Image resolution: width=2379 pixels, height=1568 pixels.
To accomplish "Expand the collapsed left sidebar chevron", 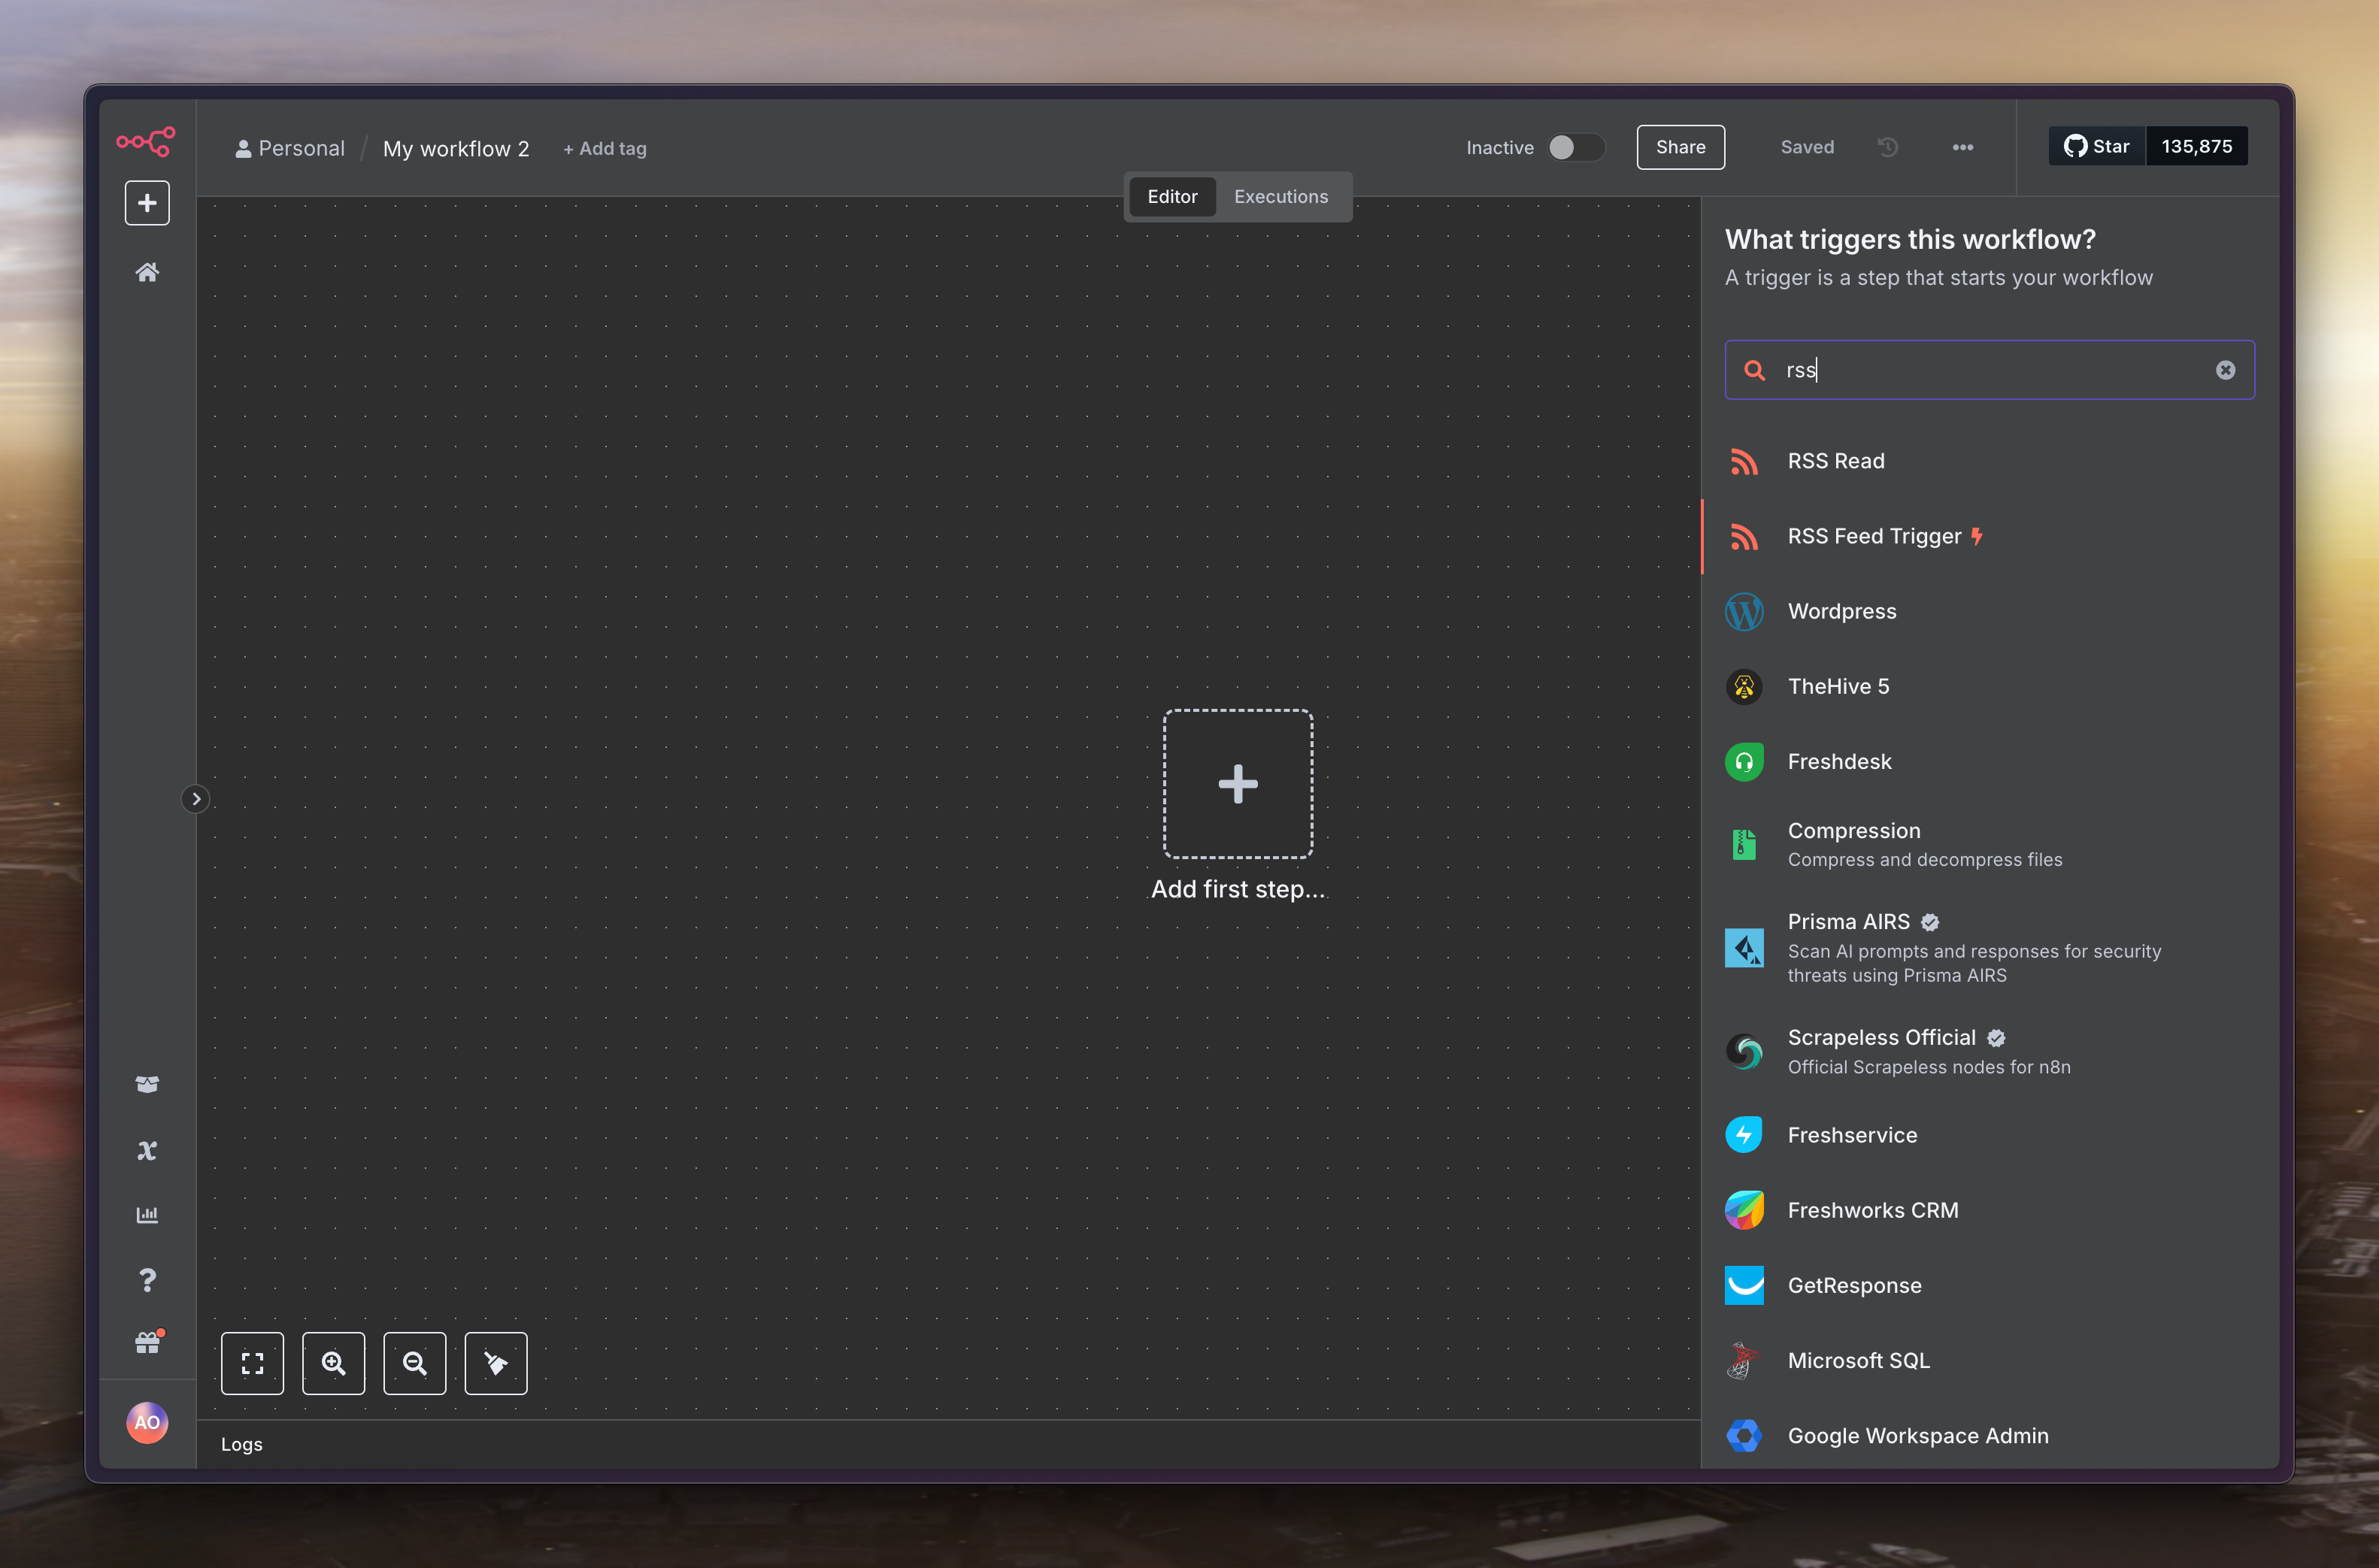I will pos(196,799).
